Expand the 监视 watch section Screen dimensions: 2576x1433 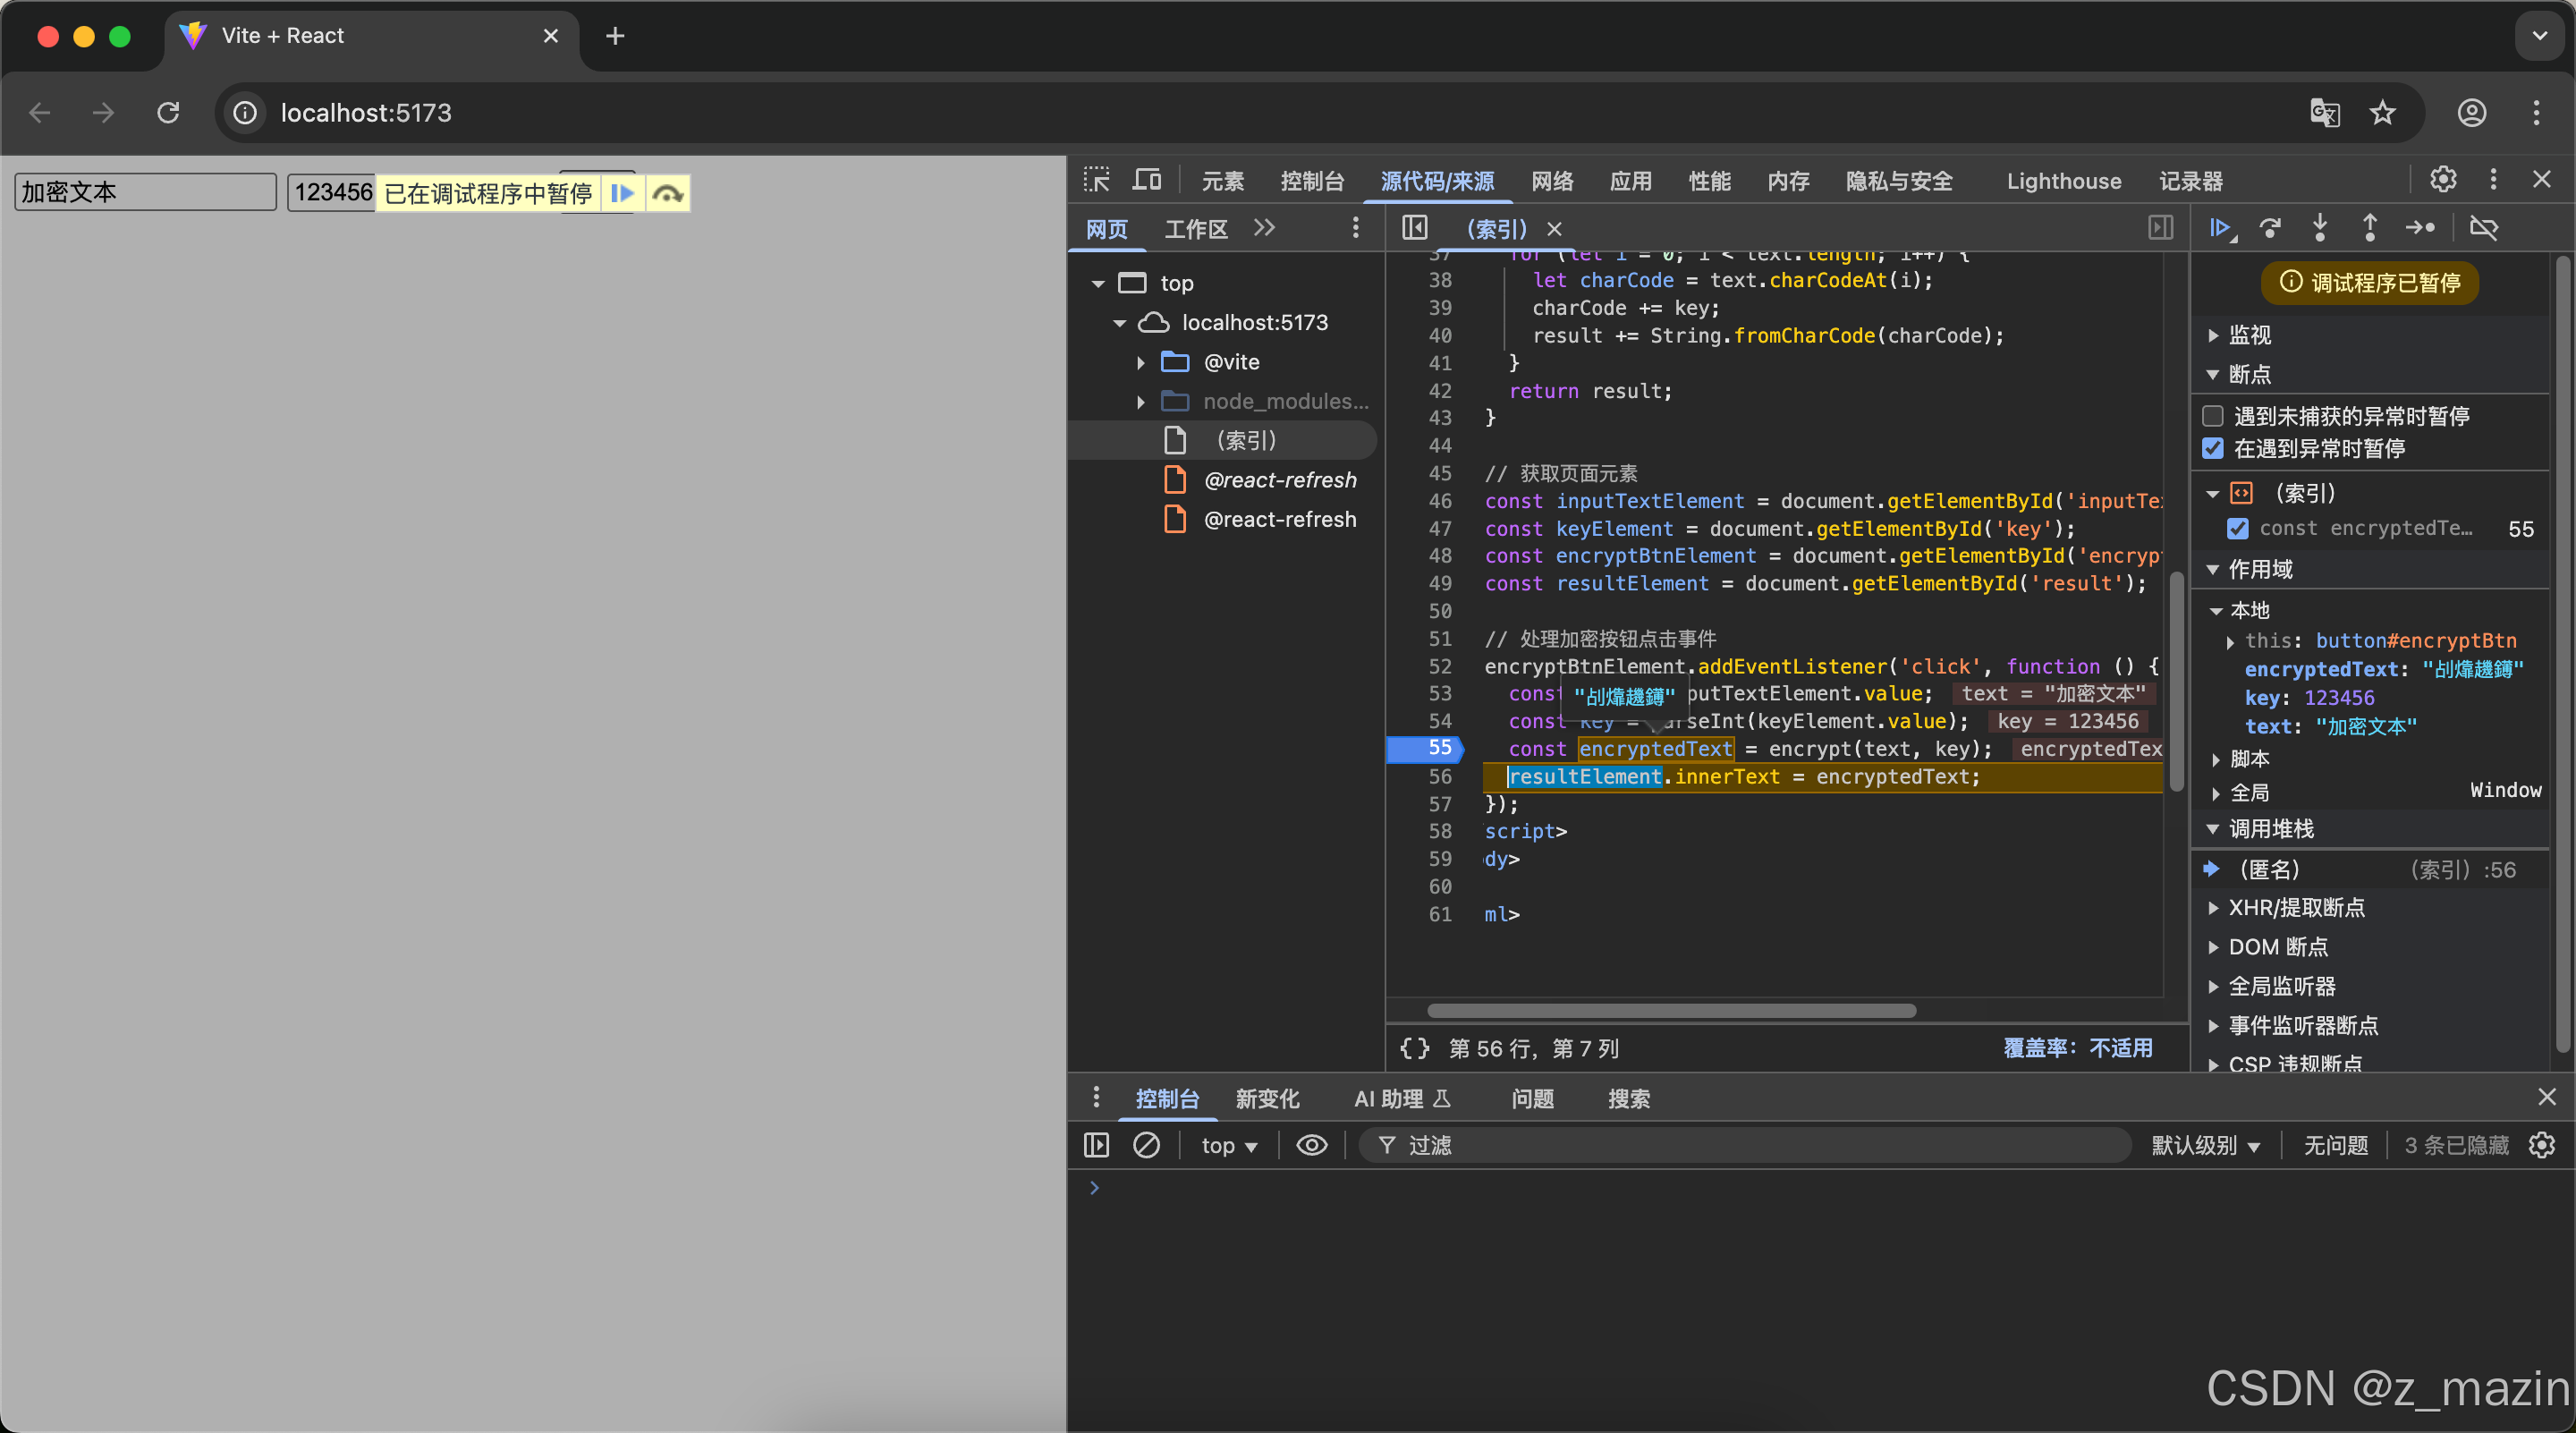[x=2213, y=335]
